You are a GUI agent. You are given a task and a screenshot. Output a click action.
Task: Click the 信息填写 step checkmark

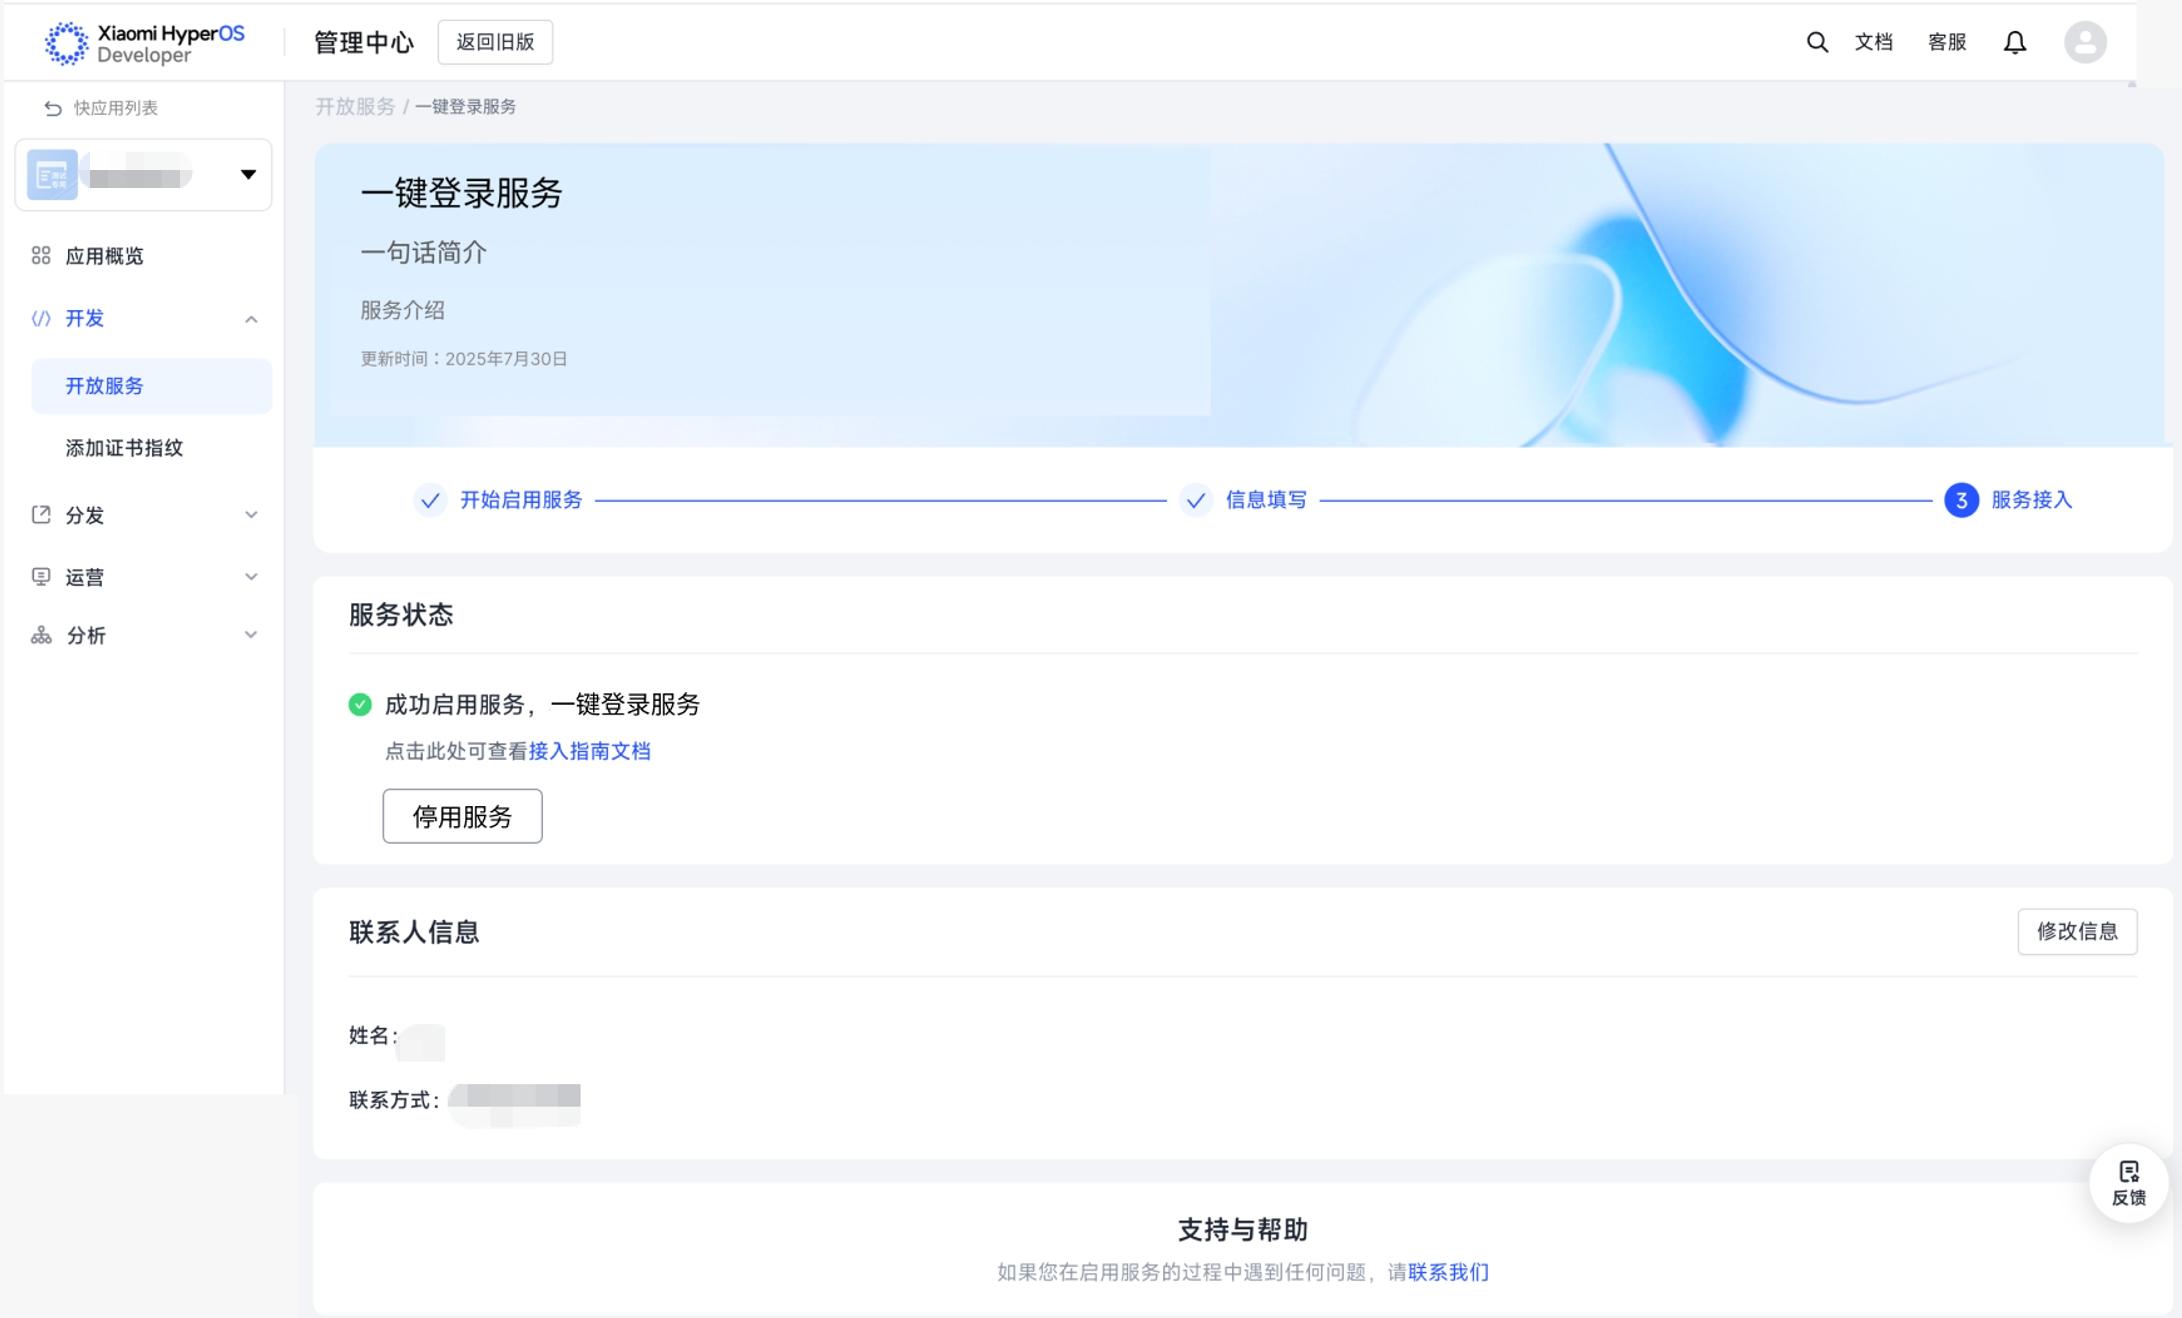click(x=1195, y=500)
